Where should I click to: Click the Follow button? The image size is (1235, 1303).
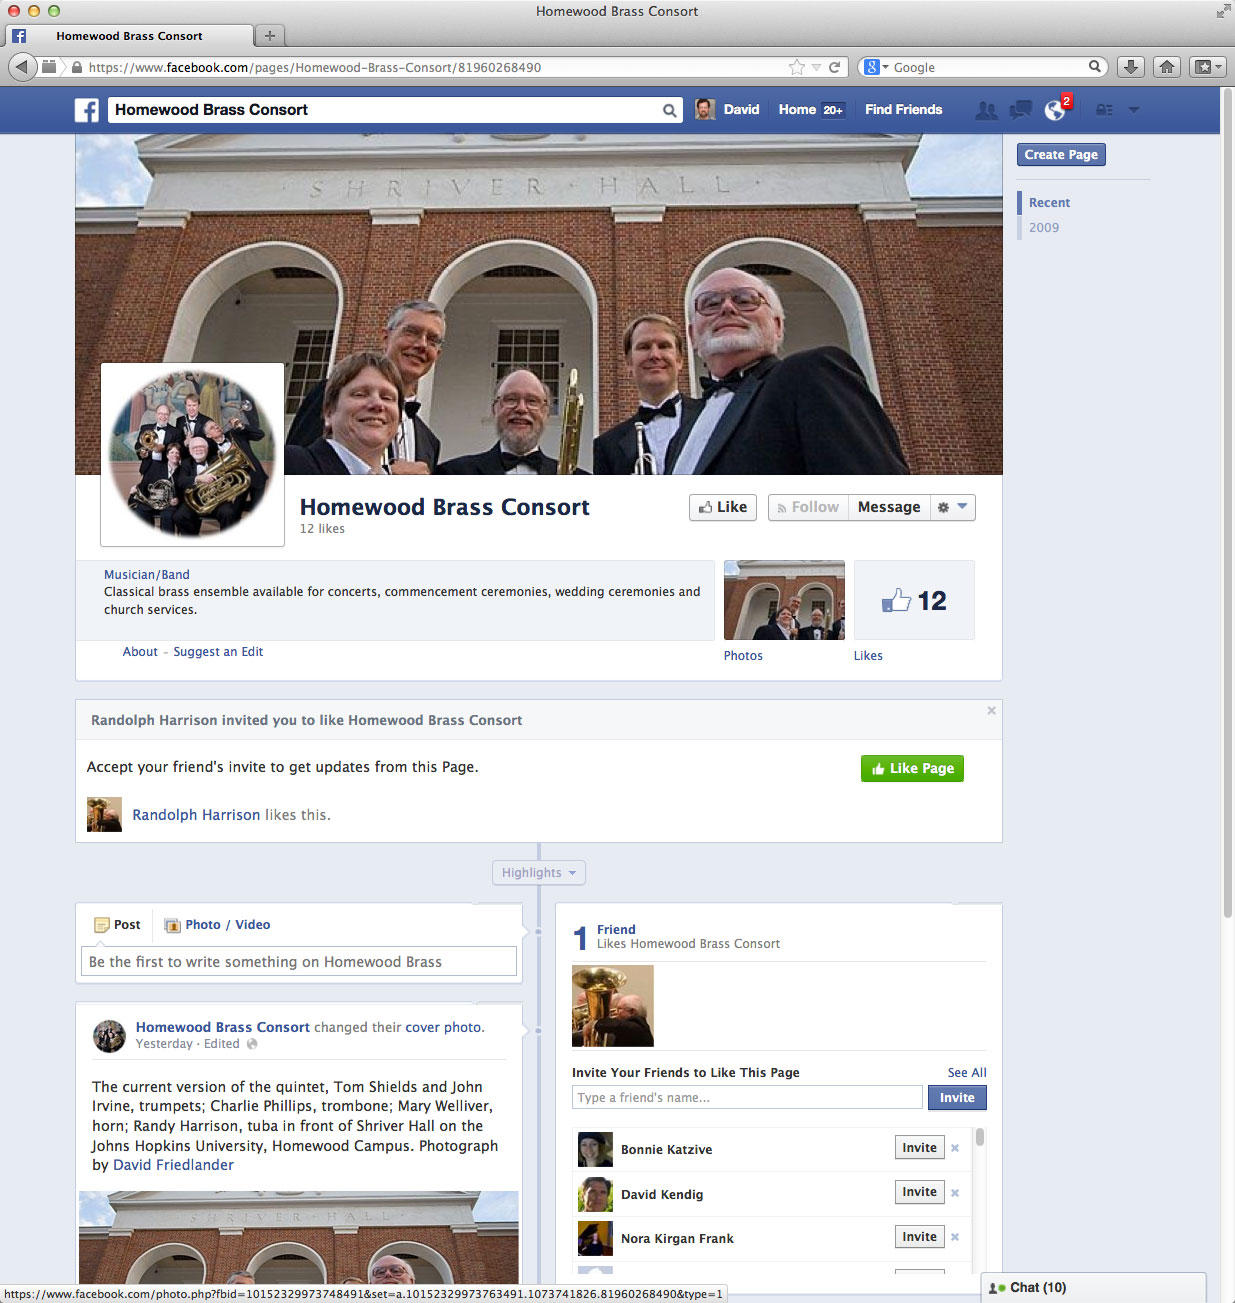[x=808, y=507]
